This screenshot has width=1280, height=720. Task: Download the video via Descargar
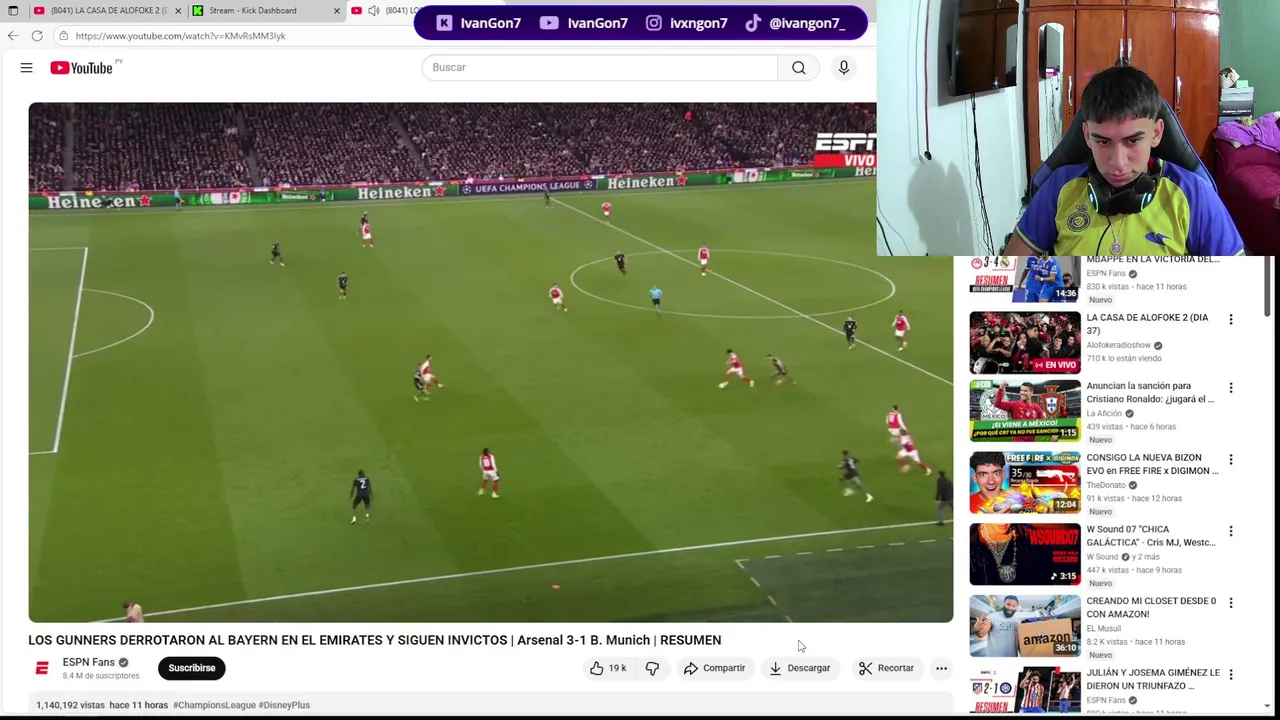tap(799, 668)
